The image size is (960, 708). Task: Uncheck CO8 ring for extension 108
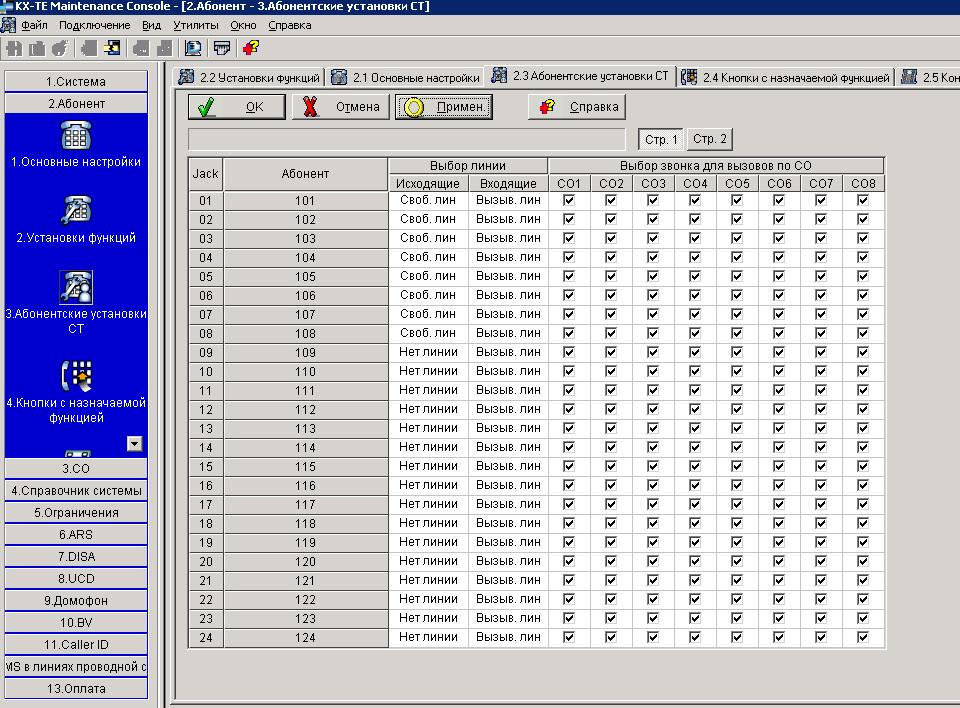pos(863,333)
